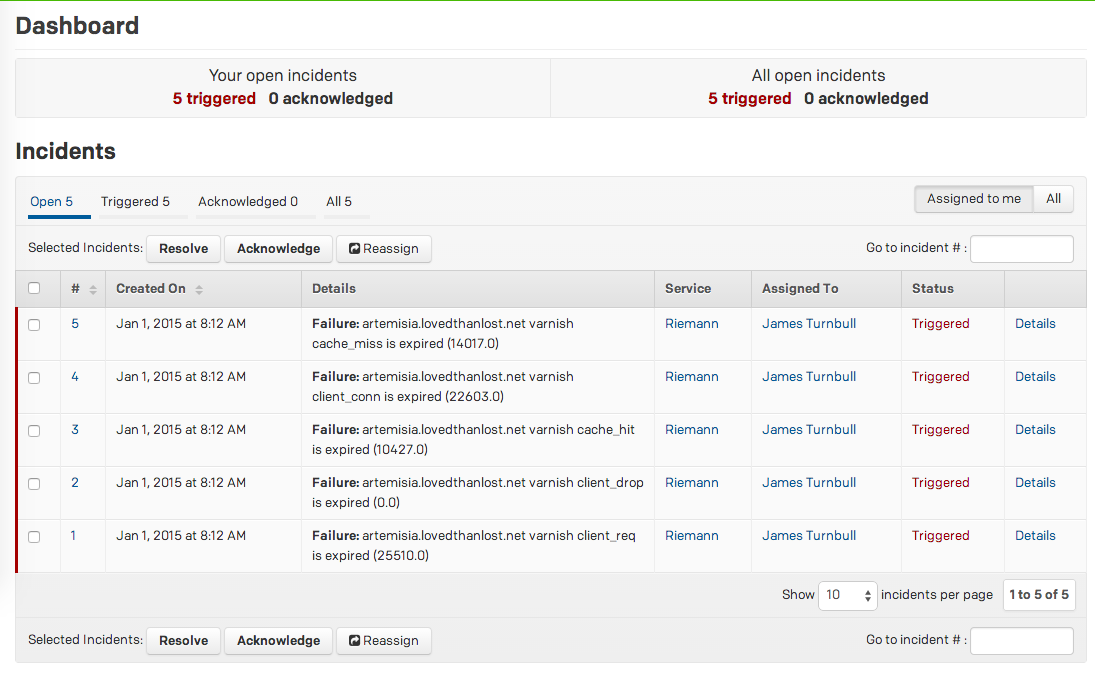Open Details link for client_req incident
The width and height of the screenshot is (1095, 677).
pos(1035,537)
